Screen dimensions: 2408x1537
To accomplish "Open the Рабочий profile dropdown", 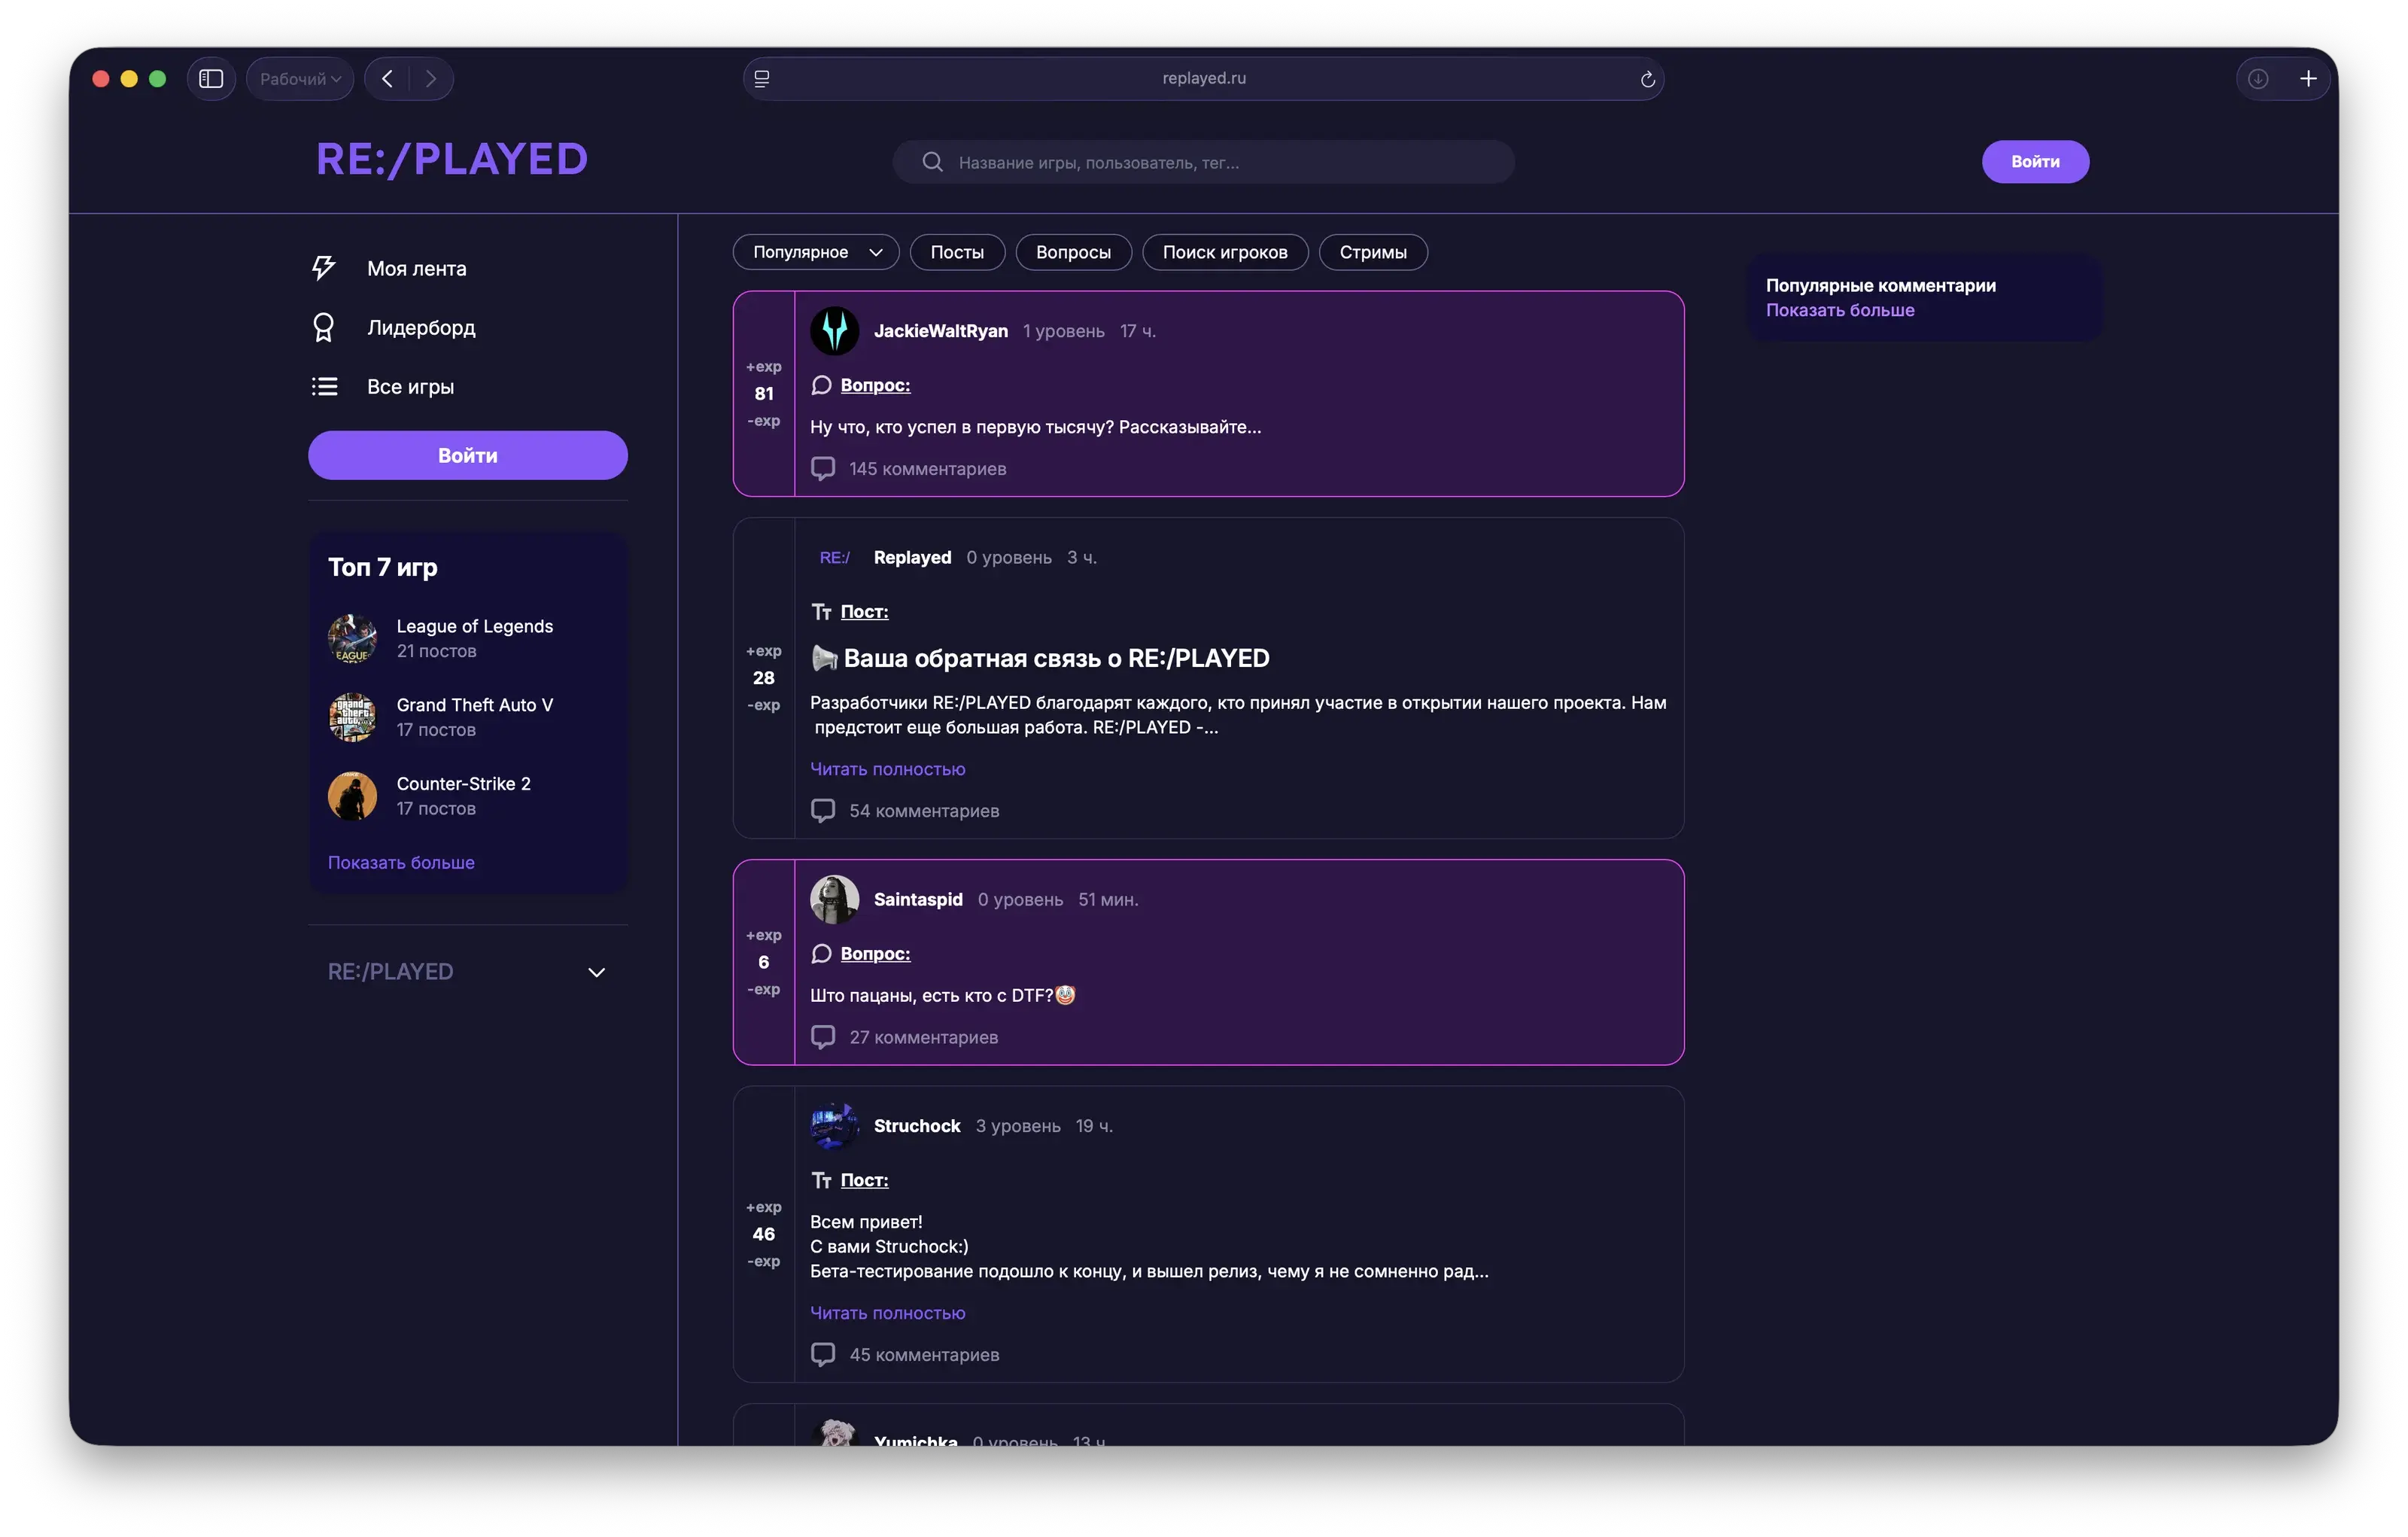I will click(x=299, y=79).
